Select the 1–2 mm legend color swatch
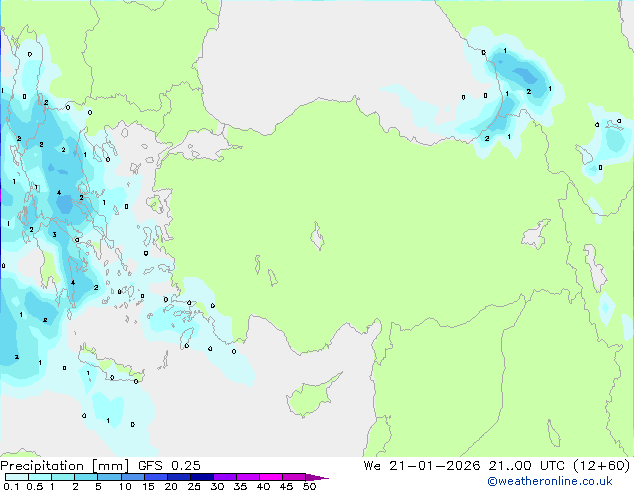This screenshot has width=634, height=490. 63,477
